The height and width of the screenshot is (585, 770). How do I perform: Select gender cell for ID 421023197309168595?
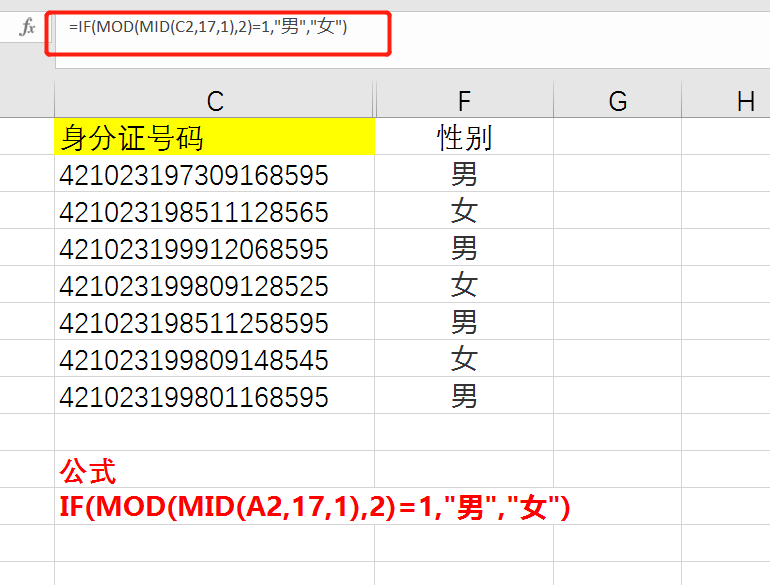pos(464,173)
